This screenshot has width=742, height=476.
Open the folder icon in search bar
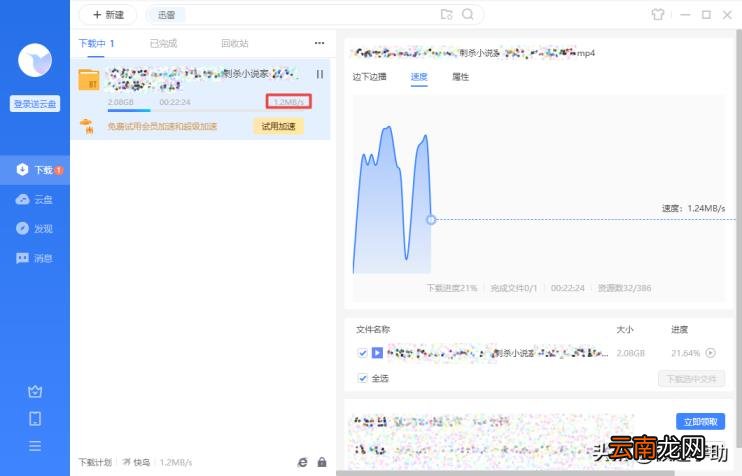(446, 14)
